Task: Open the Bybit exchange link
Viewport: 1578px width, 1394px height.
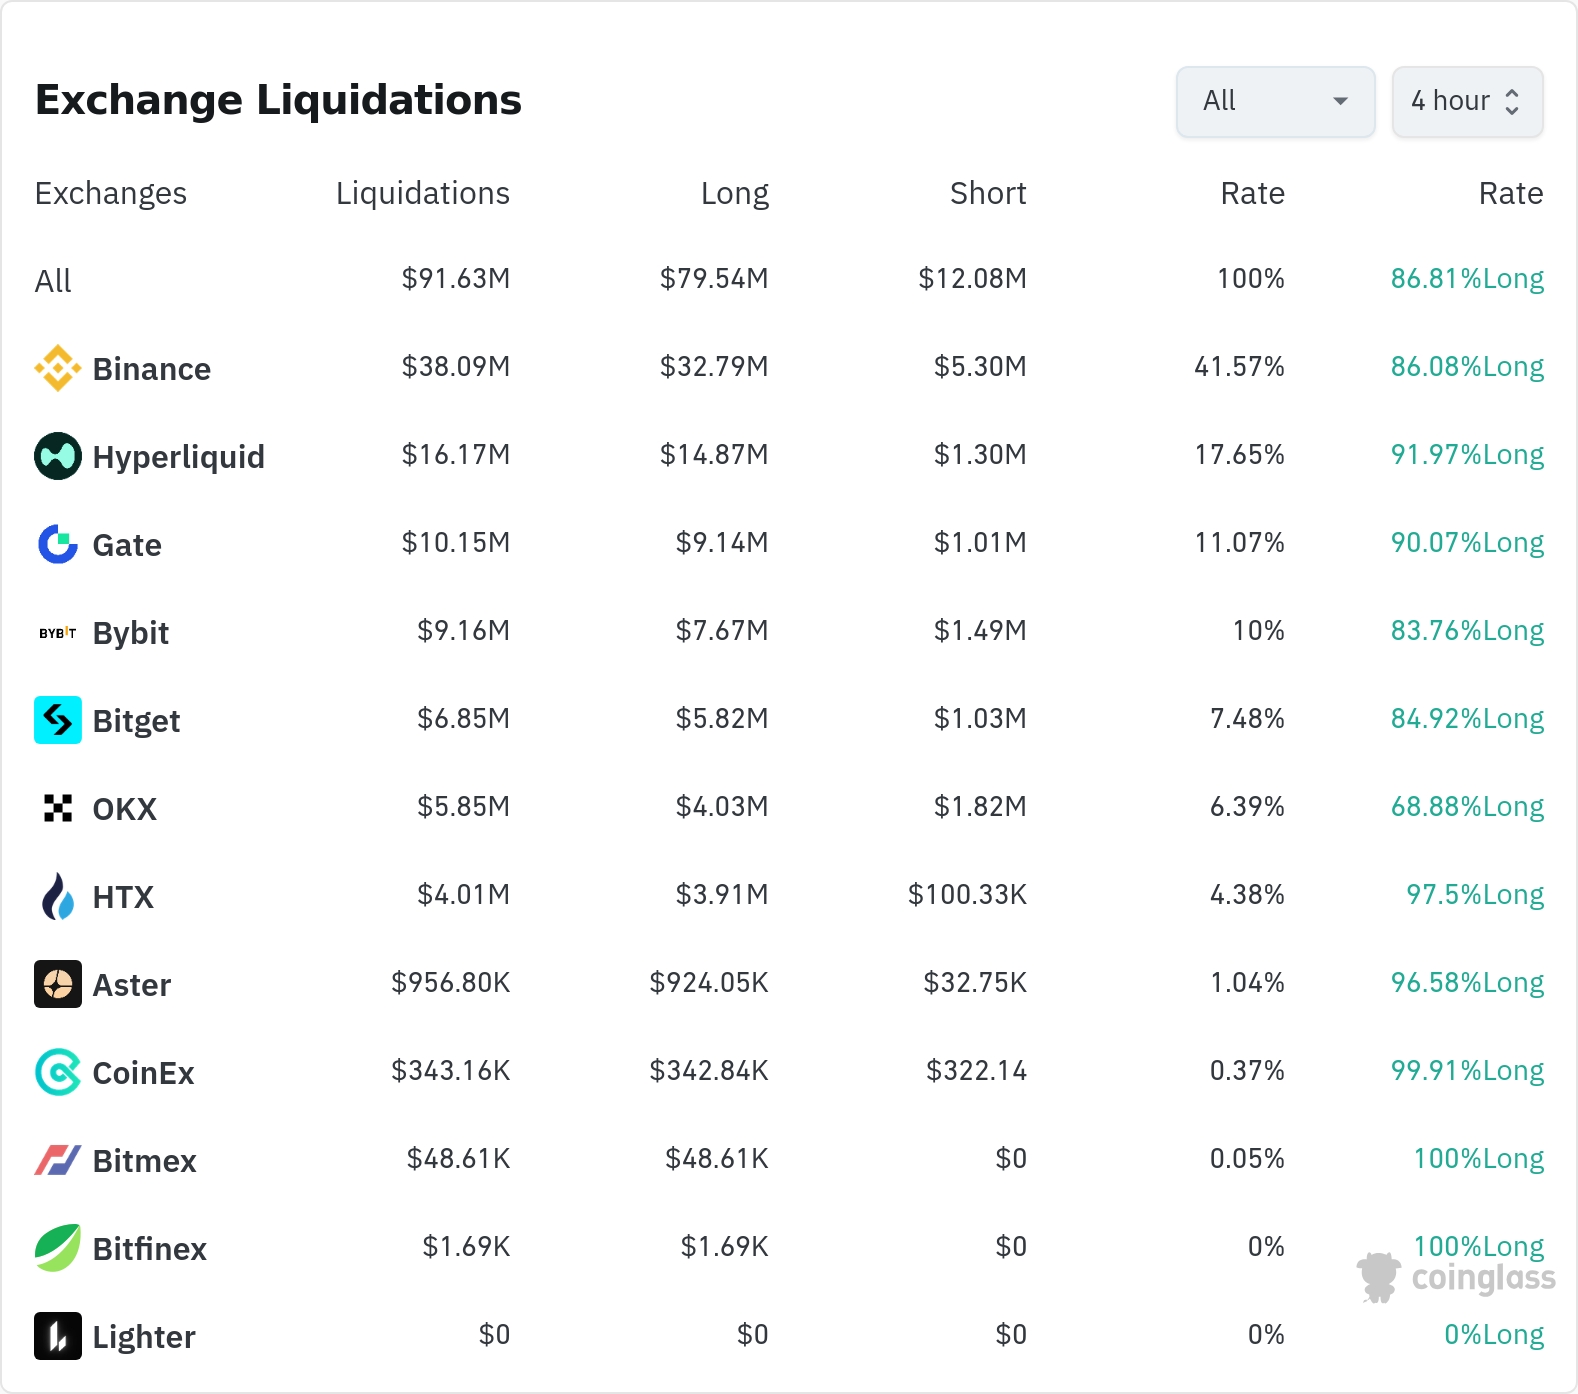Action: [130, 633]
